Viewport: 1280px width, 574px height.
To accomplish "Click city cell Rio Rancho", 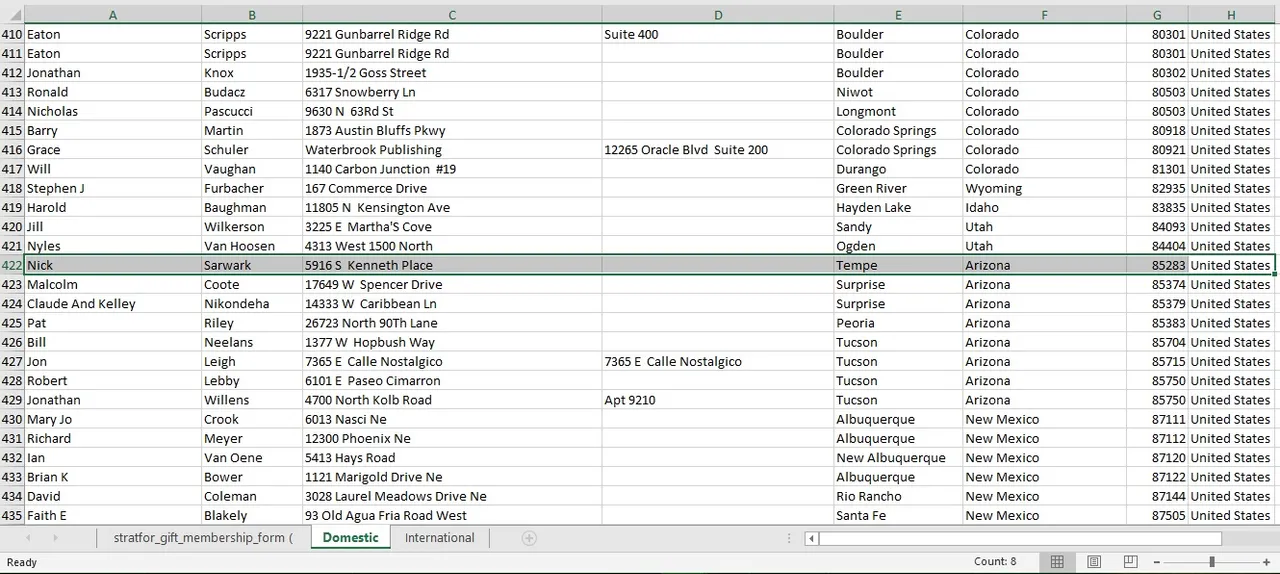I will pos(898,496).
